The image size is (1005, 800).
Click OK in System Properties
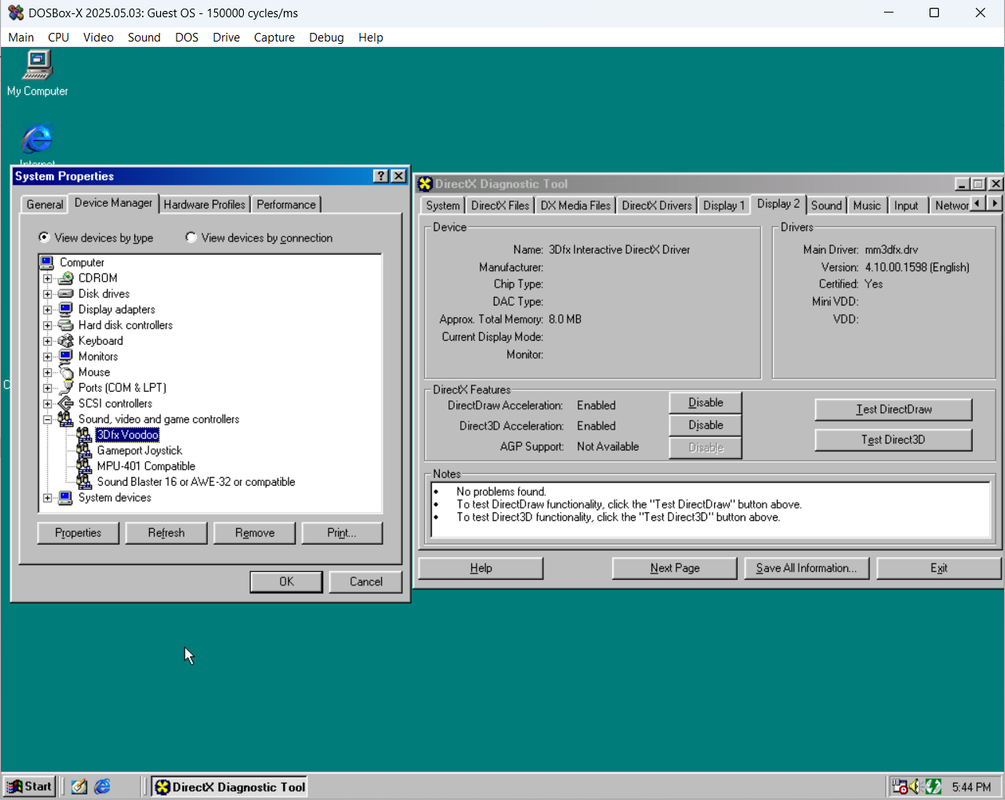(286, 581)
